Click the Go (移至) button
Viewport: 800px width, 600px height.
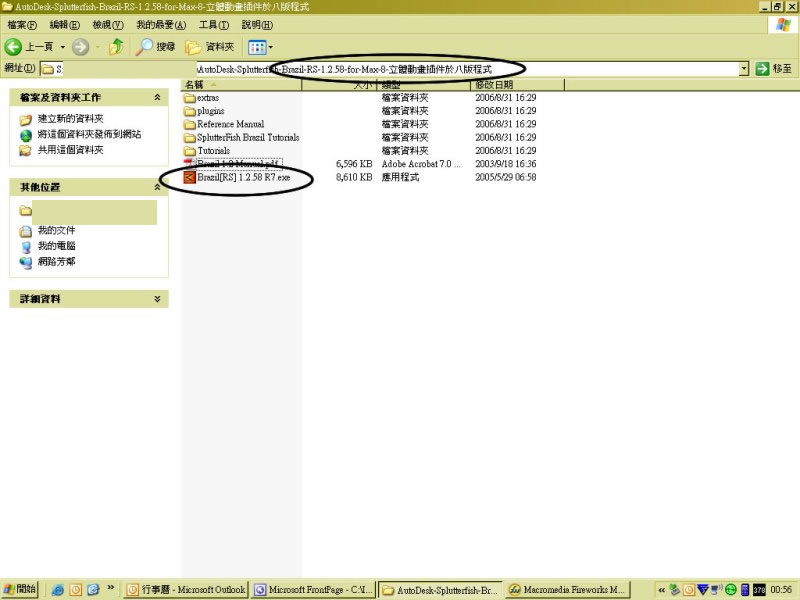point(774,68)
